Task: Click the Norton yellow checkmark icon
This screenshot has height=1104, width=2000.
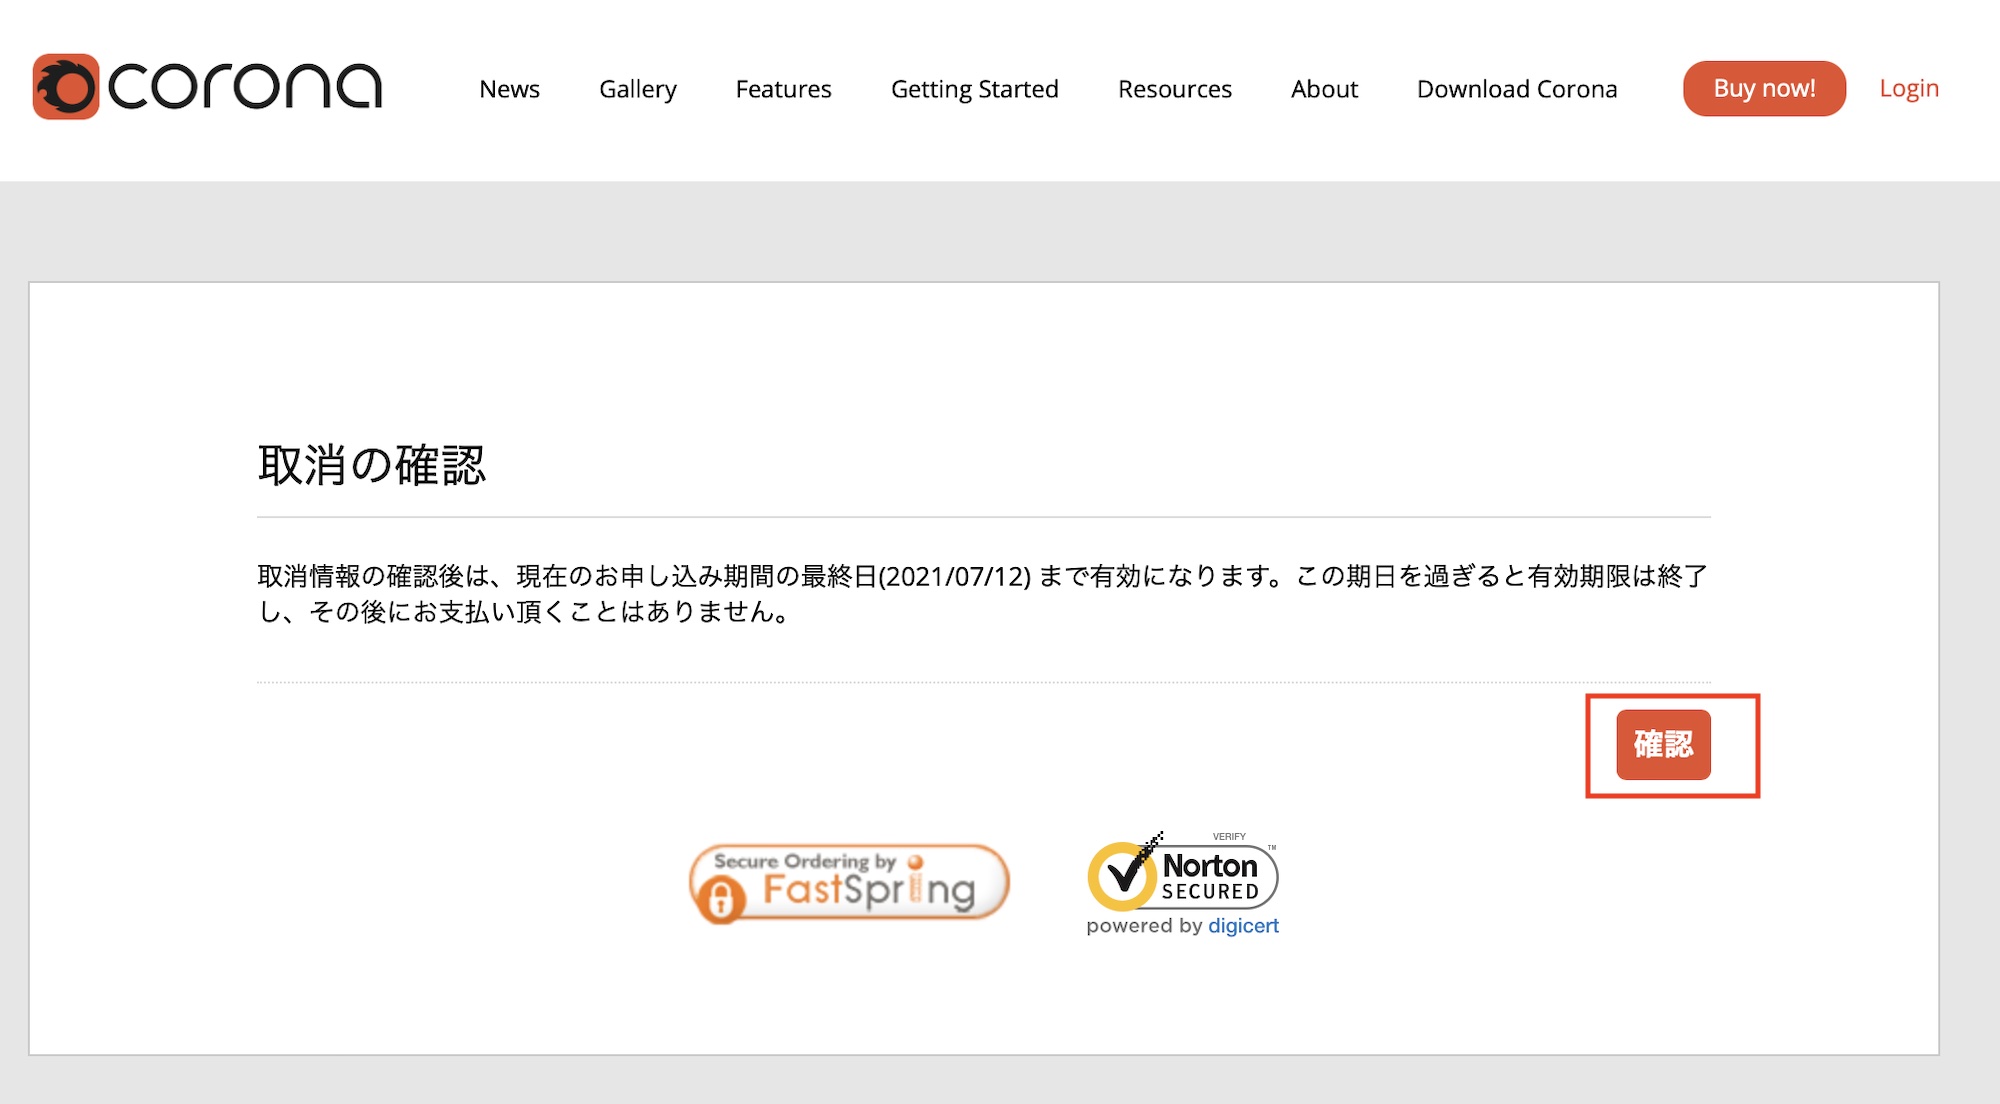Action: point(1122,875)
